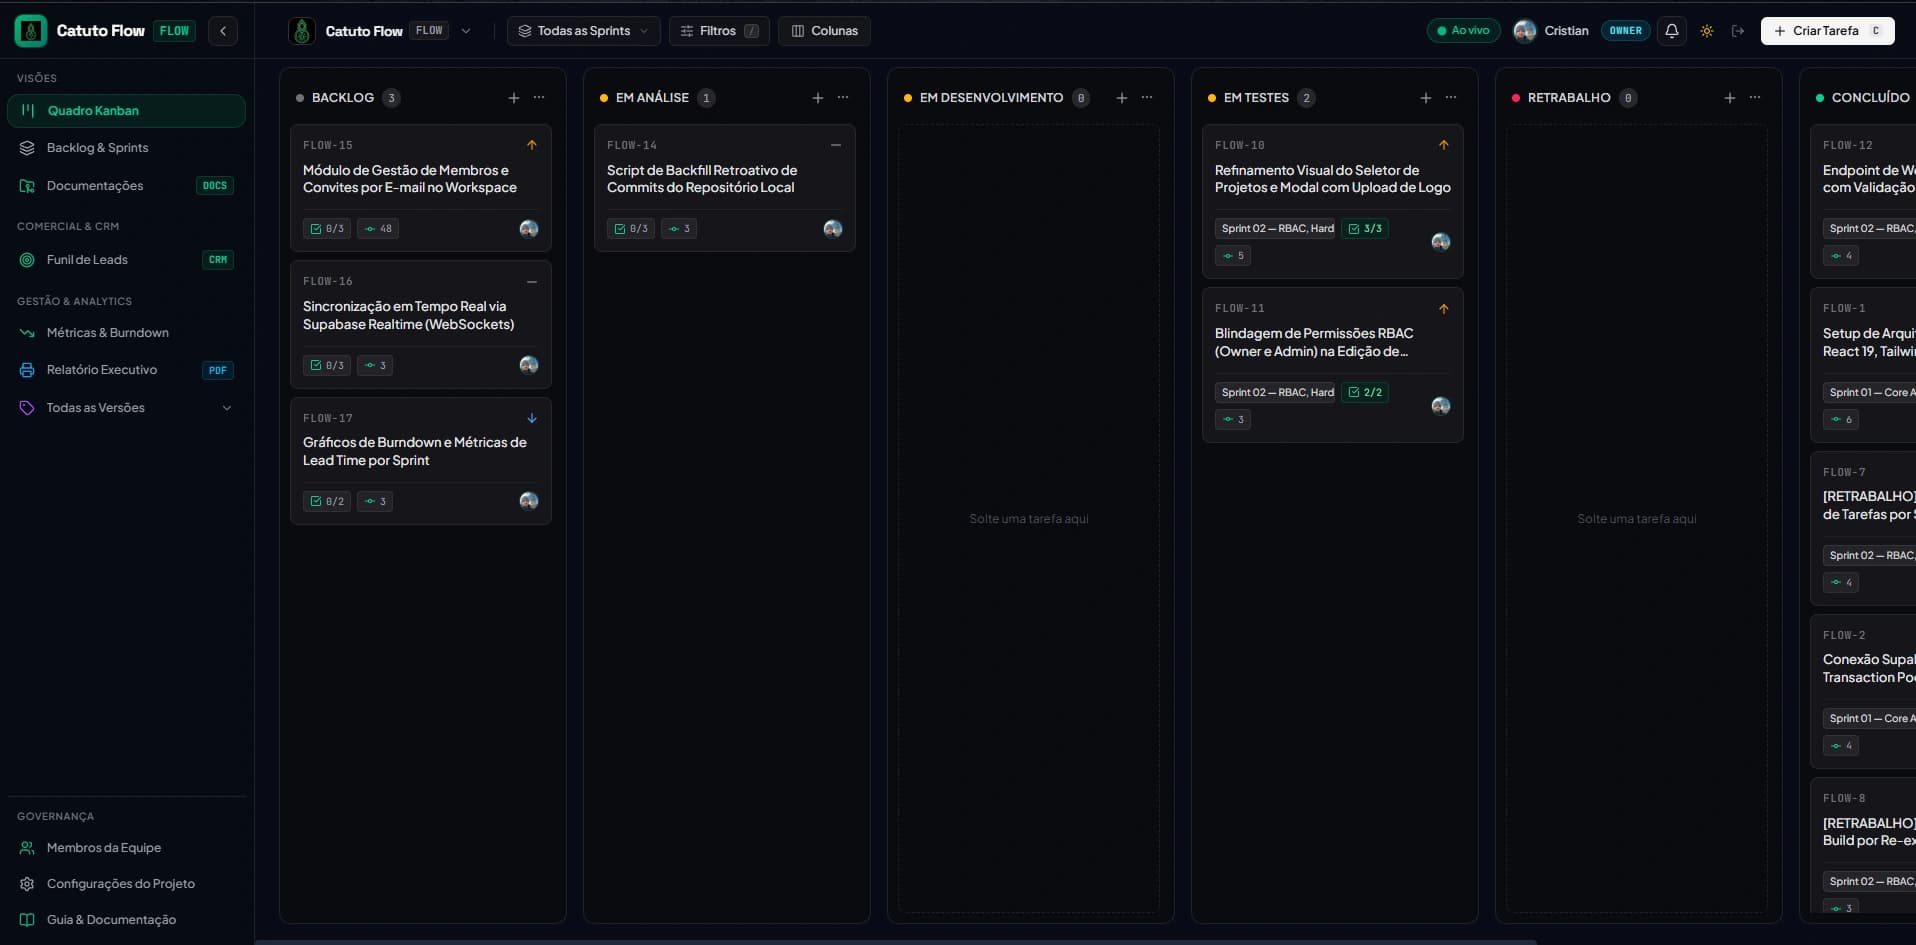The image size is (1916, 945).
Task: Click the horizontal scrollbar at the bottom
Action: click(x=896, y=941)
